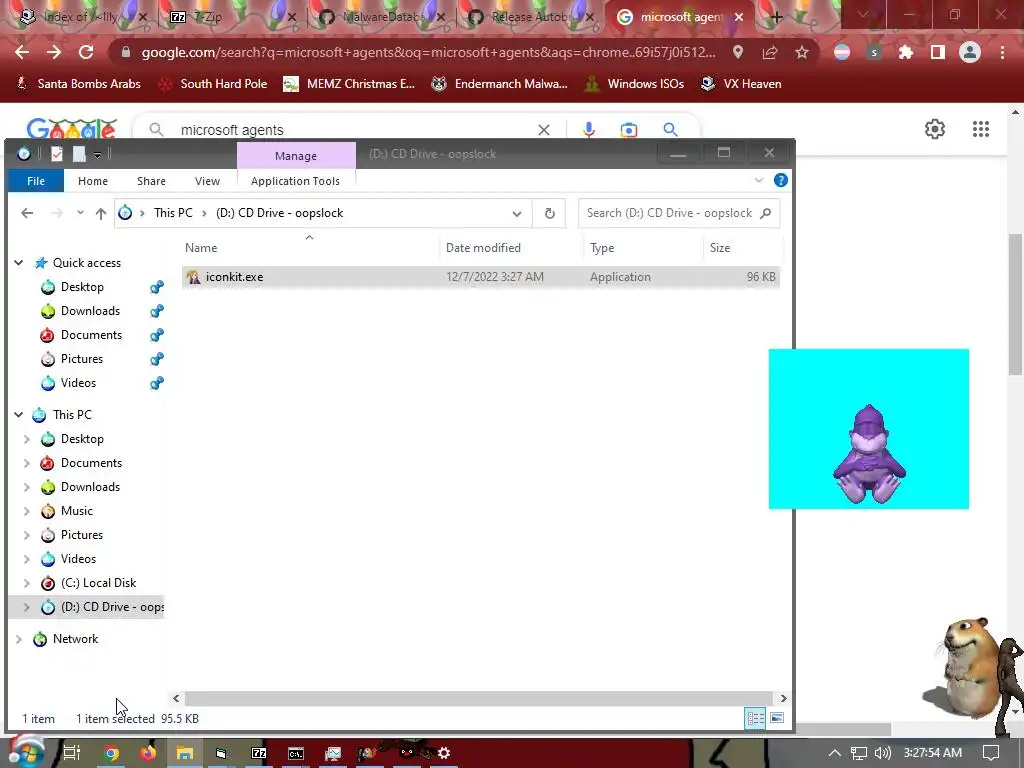Switch to the View ribbon tab
The height and width of the screenshot is (768, 1024).
pyautogui.click(x=207, y=181)
